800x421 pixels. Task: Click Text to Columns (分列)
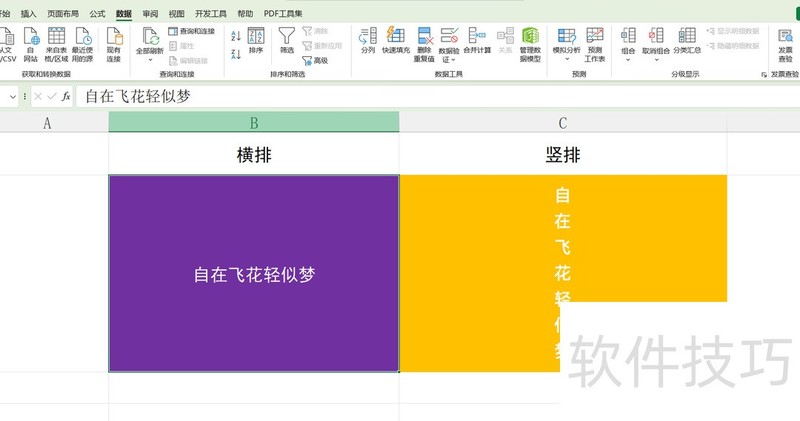(x=368, y=41)
